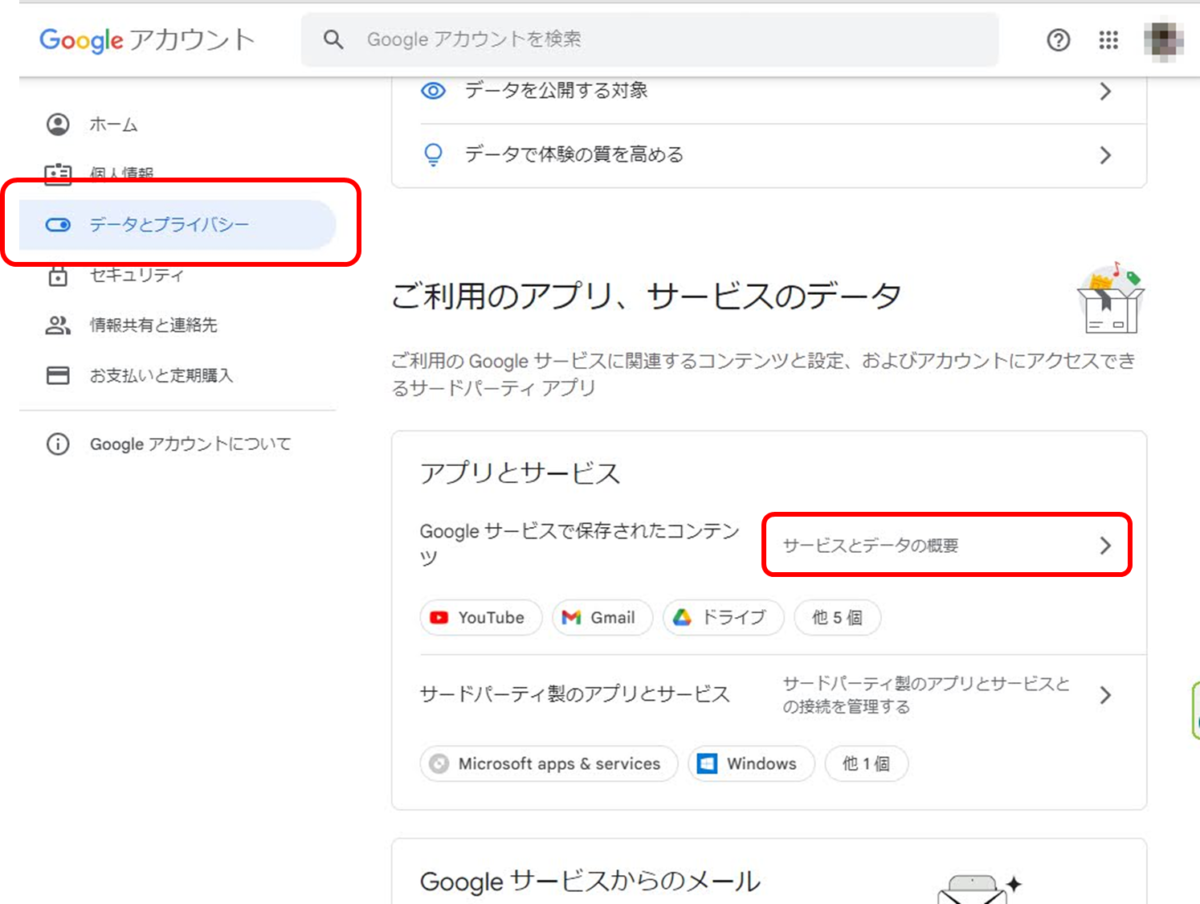Open the データを公開する対象 row
This screenshot has height=904, width=1200.
(768, 91)
